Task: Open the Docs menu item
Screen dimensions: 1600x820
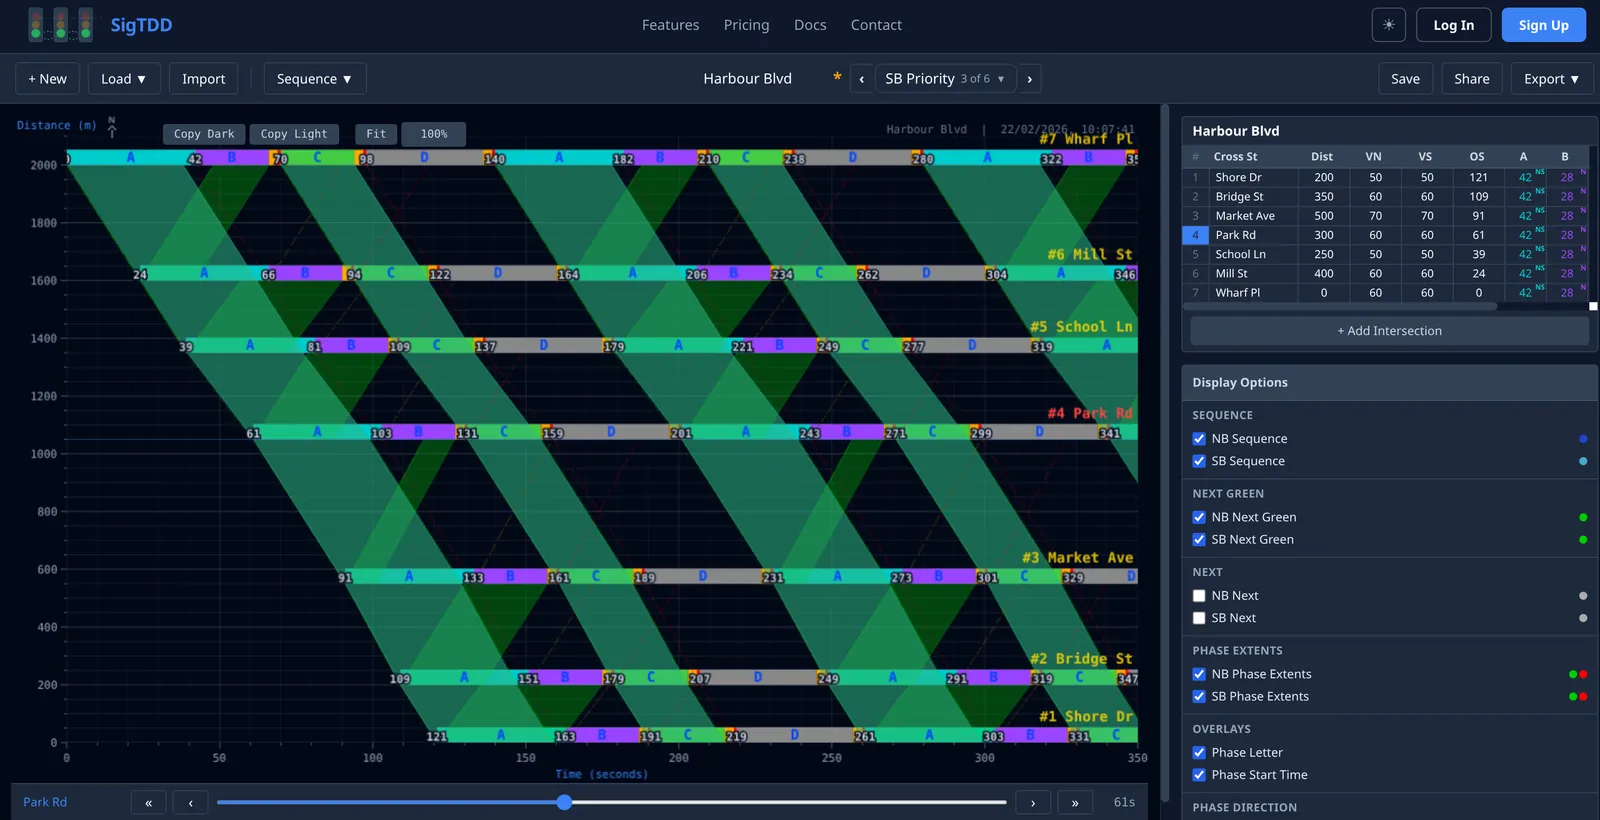Action: [x=810, y=25]
